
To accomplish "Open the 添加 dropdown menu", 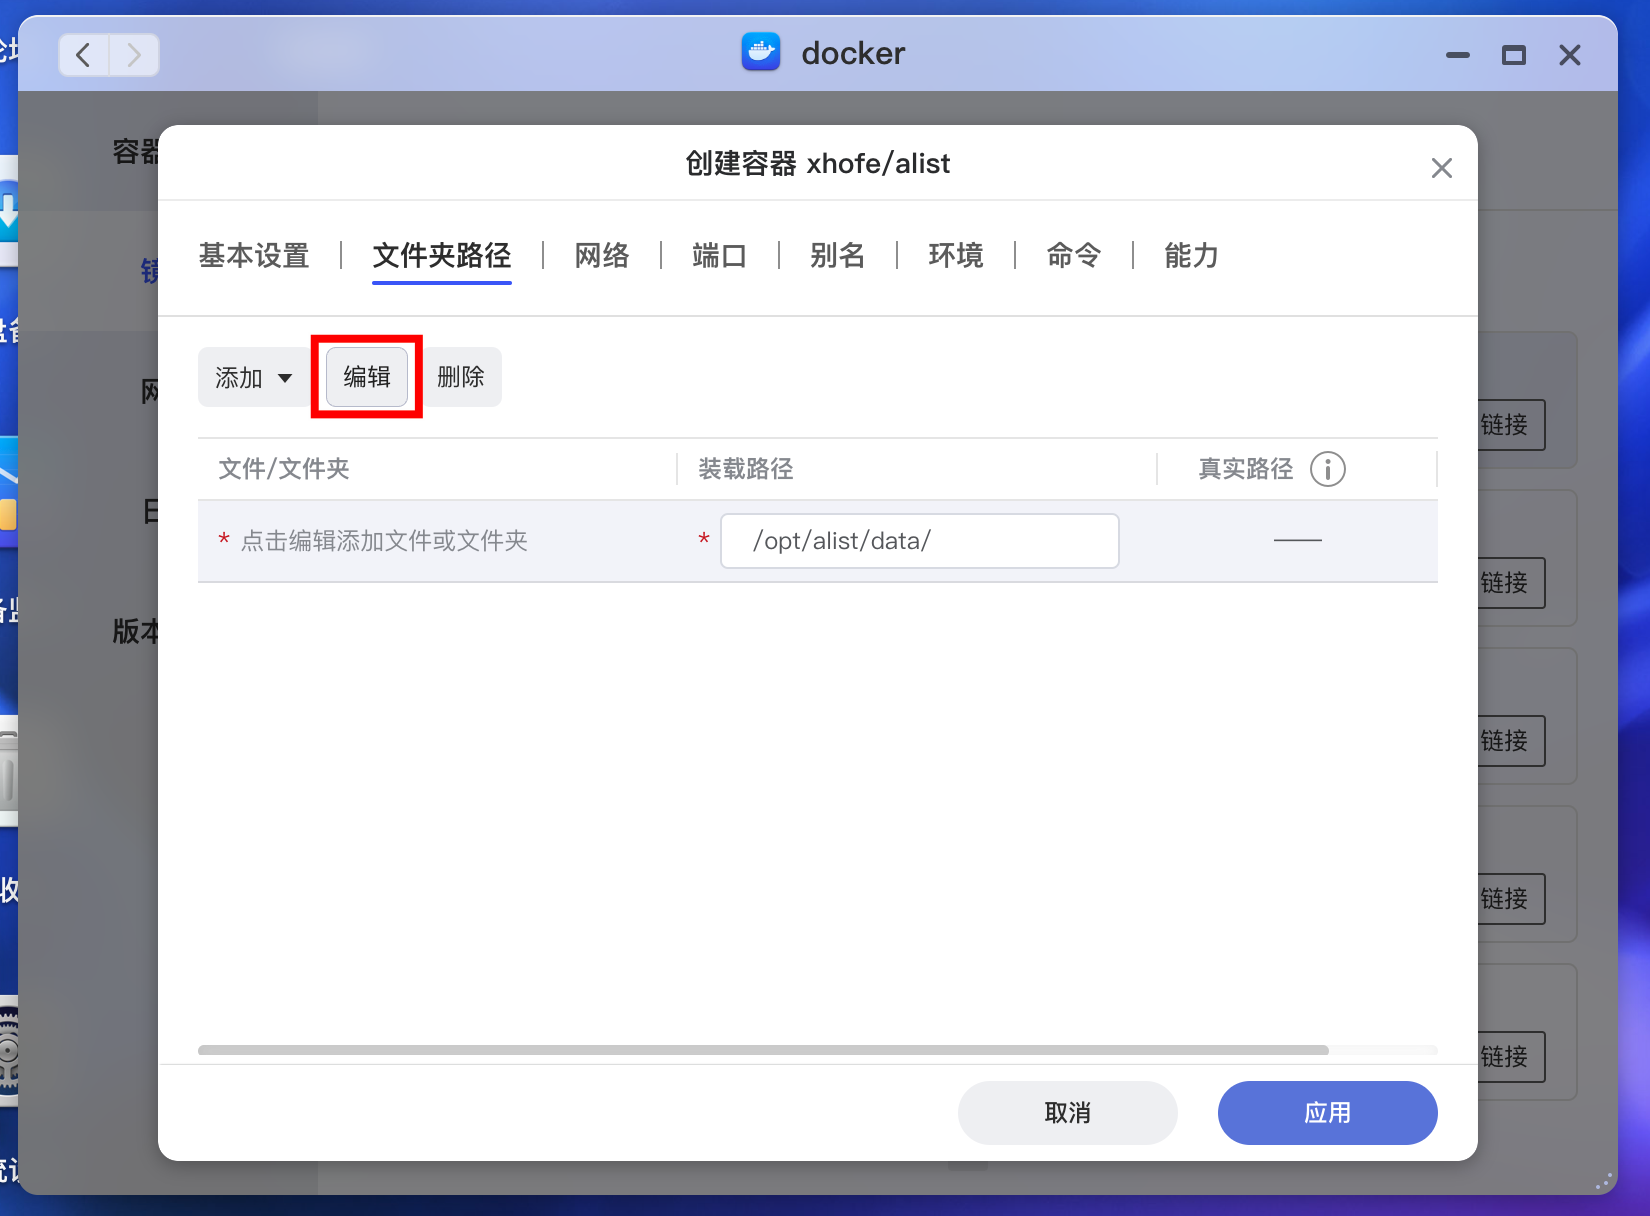I will [253, 377].
